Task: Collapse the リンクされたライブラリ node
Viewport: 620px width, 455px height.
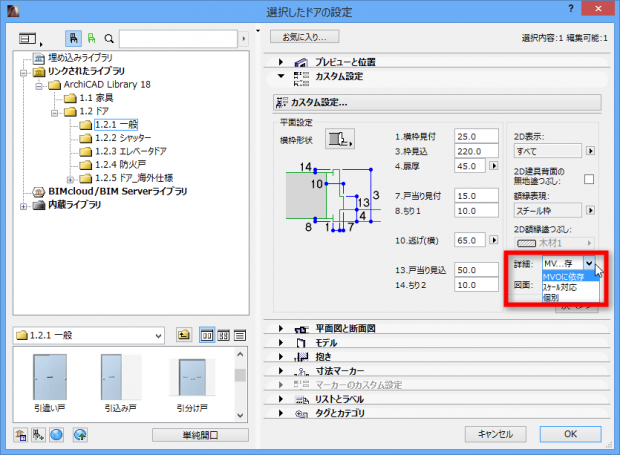Action: pyautogui.click(x=23, y=73)
